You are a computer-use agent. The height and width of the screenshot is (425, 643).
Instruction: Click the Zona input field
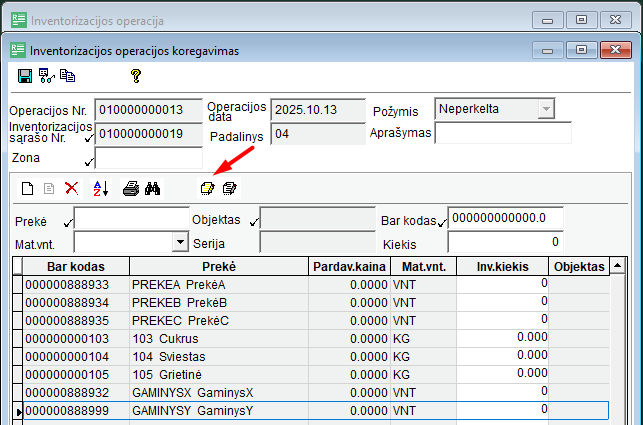click(x=148, y=158)
